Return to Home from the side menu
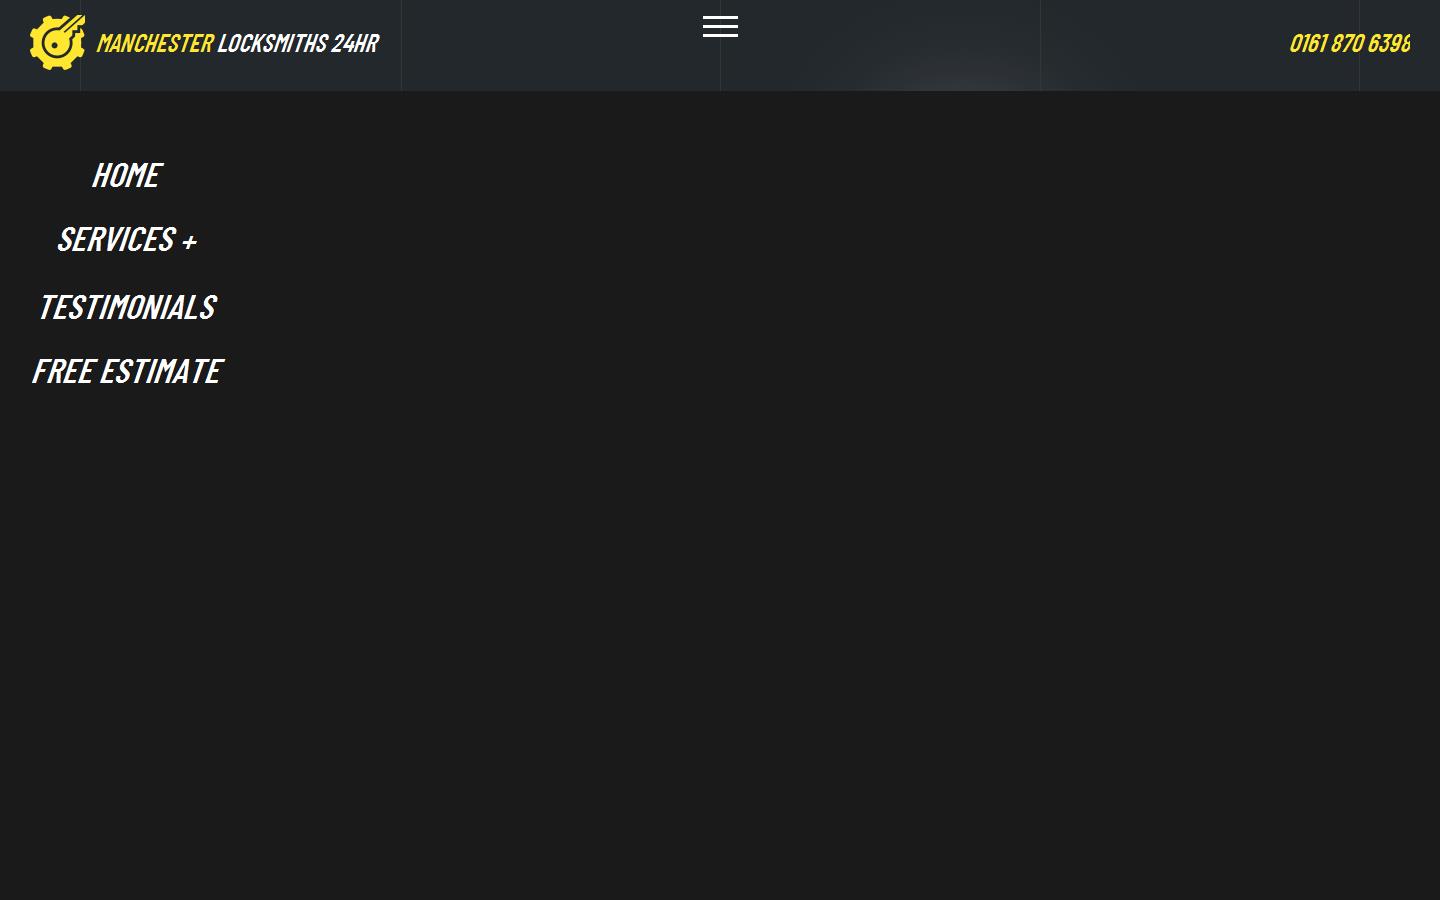The image size is (1440, 900). pos(127,175)
